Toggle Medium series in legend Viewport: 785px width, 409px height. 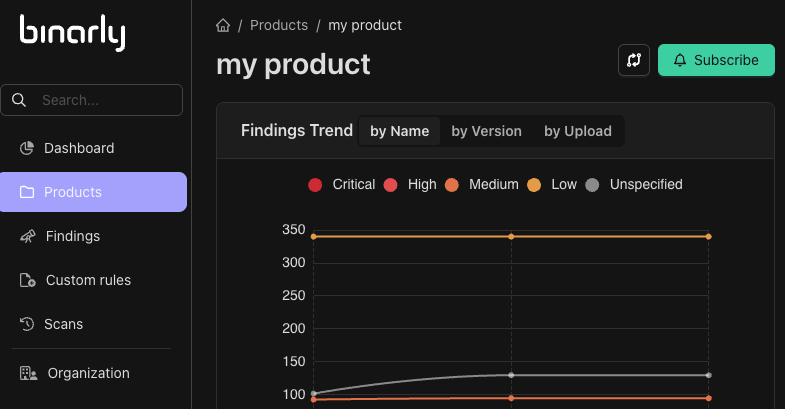[482, 185]
